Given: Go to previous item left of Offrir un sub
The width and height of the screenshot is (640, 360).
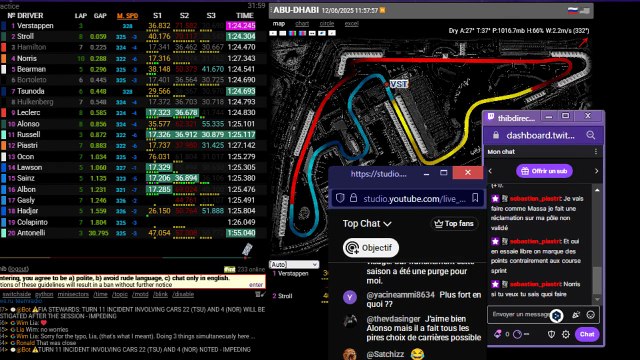Looking at the screenshot, I should 490,171.
